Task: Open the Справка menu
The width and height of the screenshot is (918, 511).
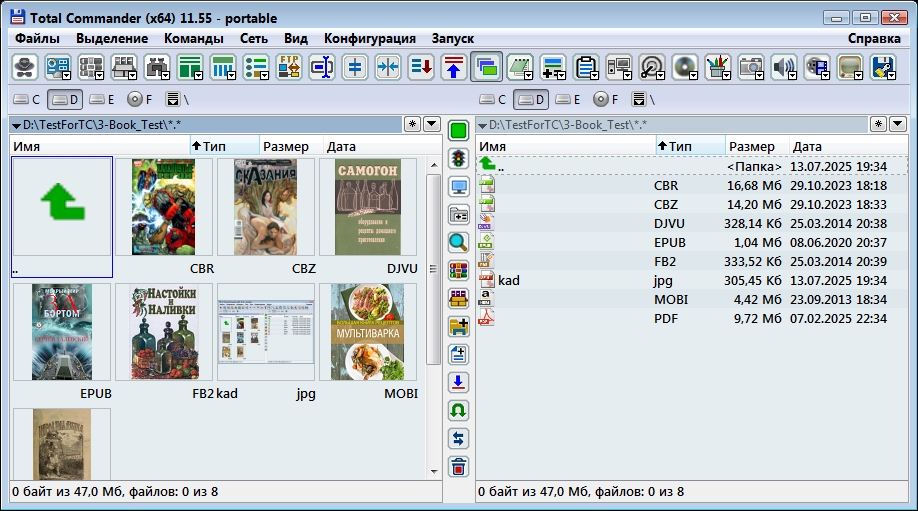Action: (874, 39)
